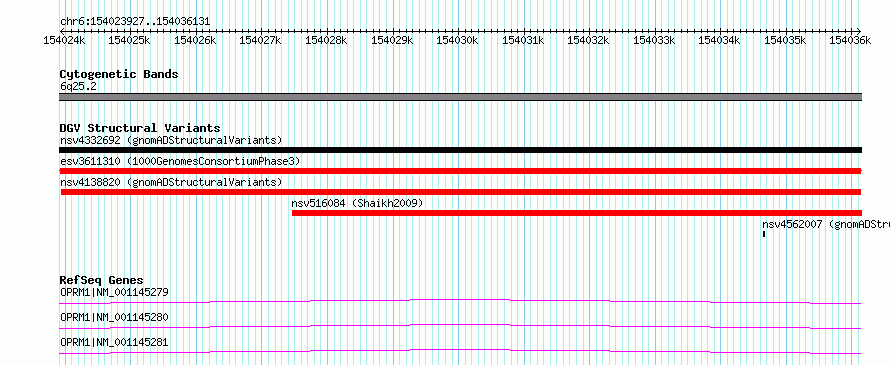Open the esv3611310 variant label

pyautogui.click(x=180, y=162)
